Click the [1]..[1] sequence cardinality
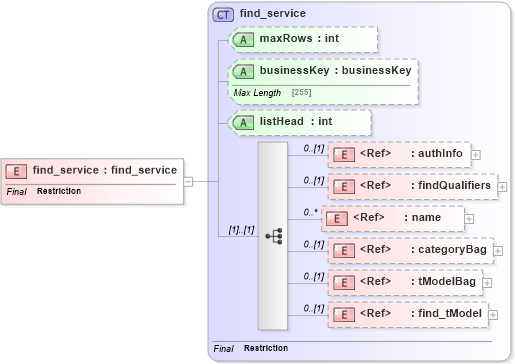This screenshot has width=515, height=364. 241,230
